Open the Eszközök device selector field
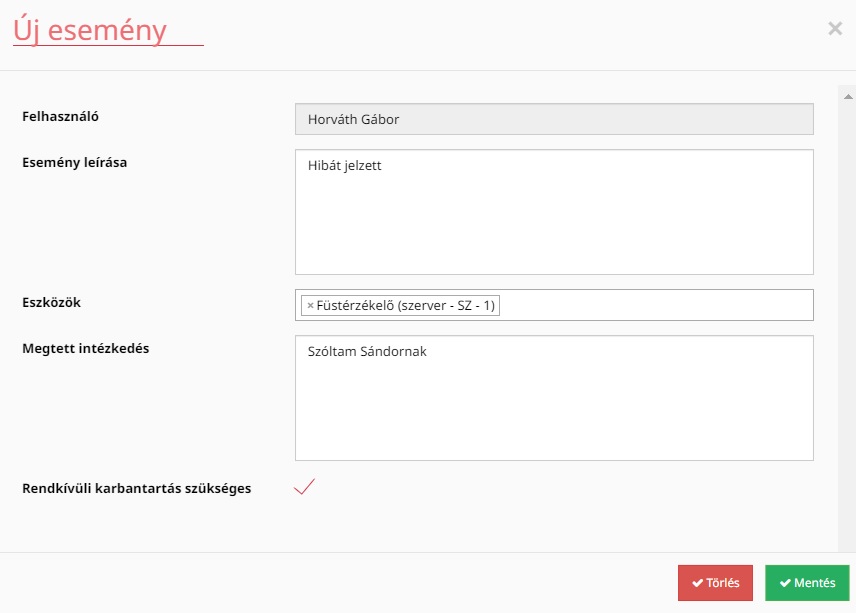856x613 pixels. tap(554, 305)
